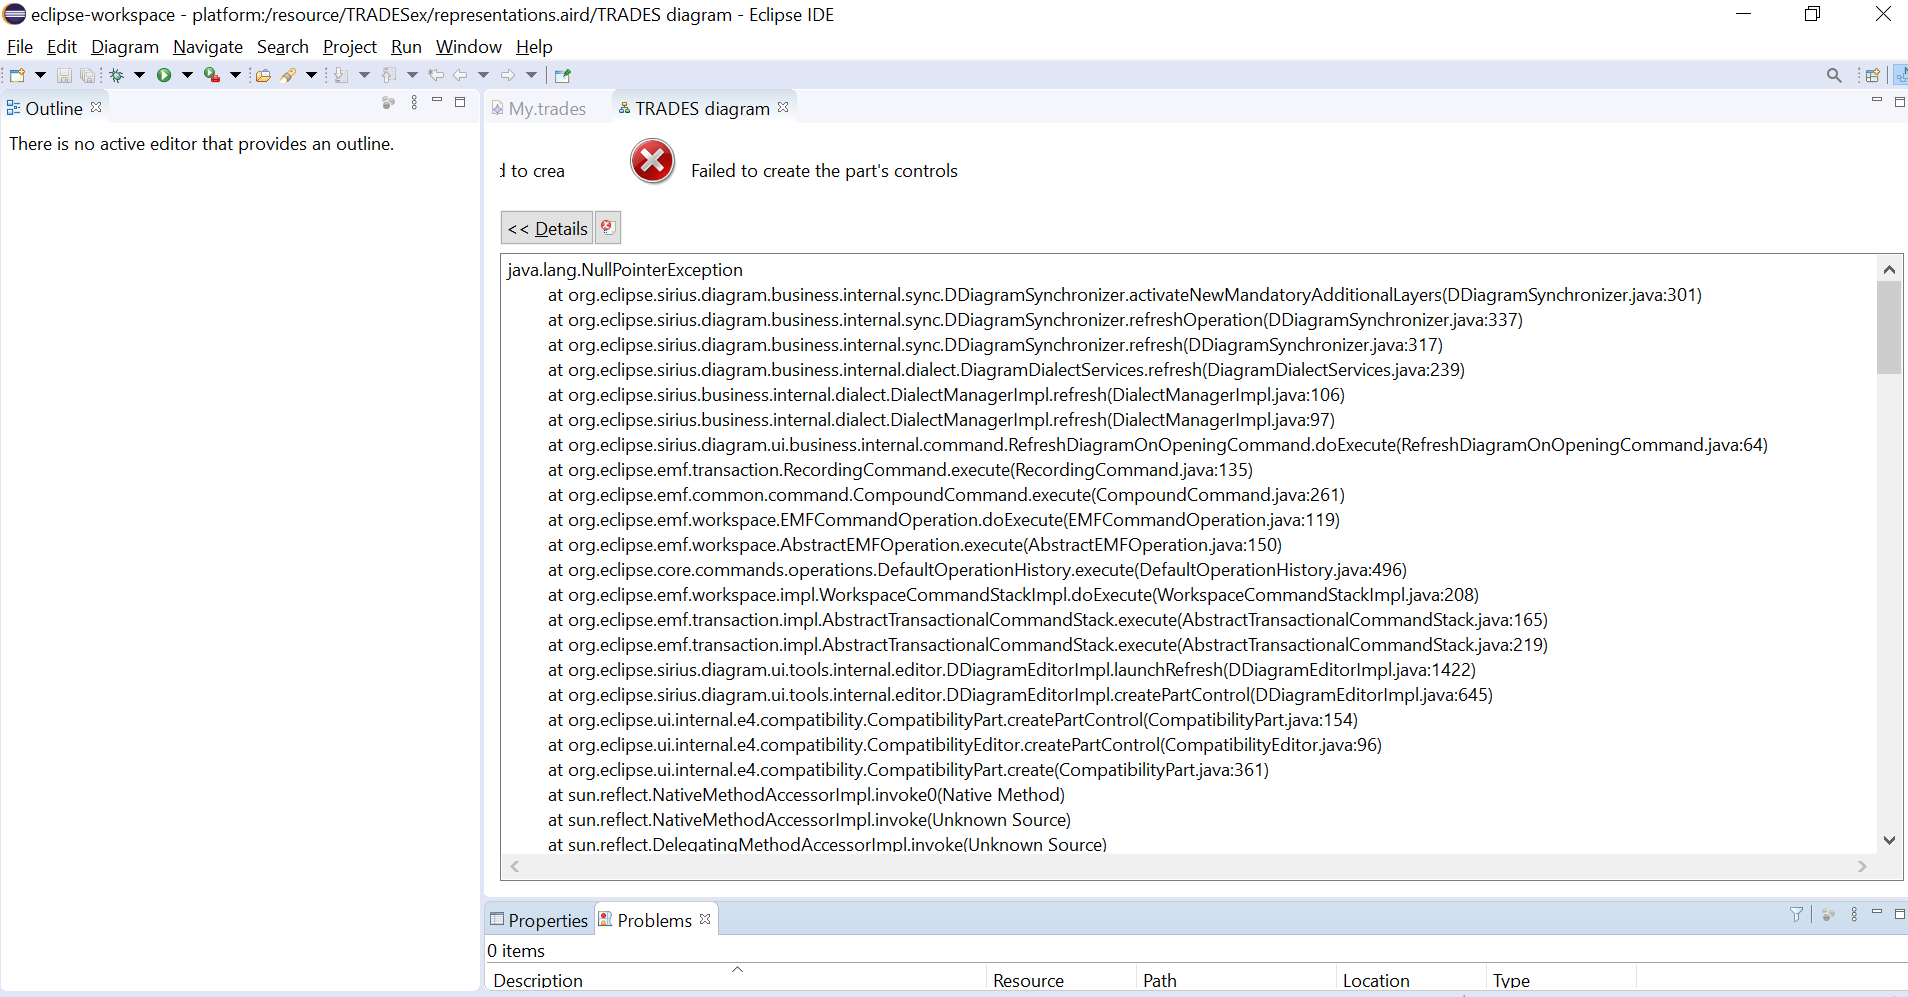Image resolution: width=1908 pixels, height=997 pixels.
Task: Open the Navigate menu
Action: [208, 47]
